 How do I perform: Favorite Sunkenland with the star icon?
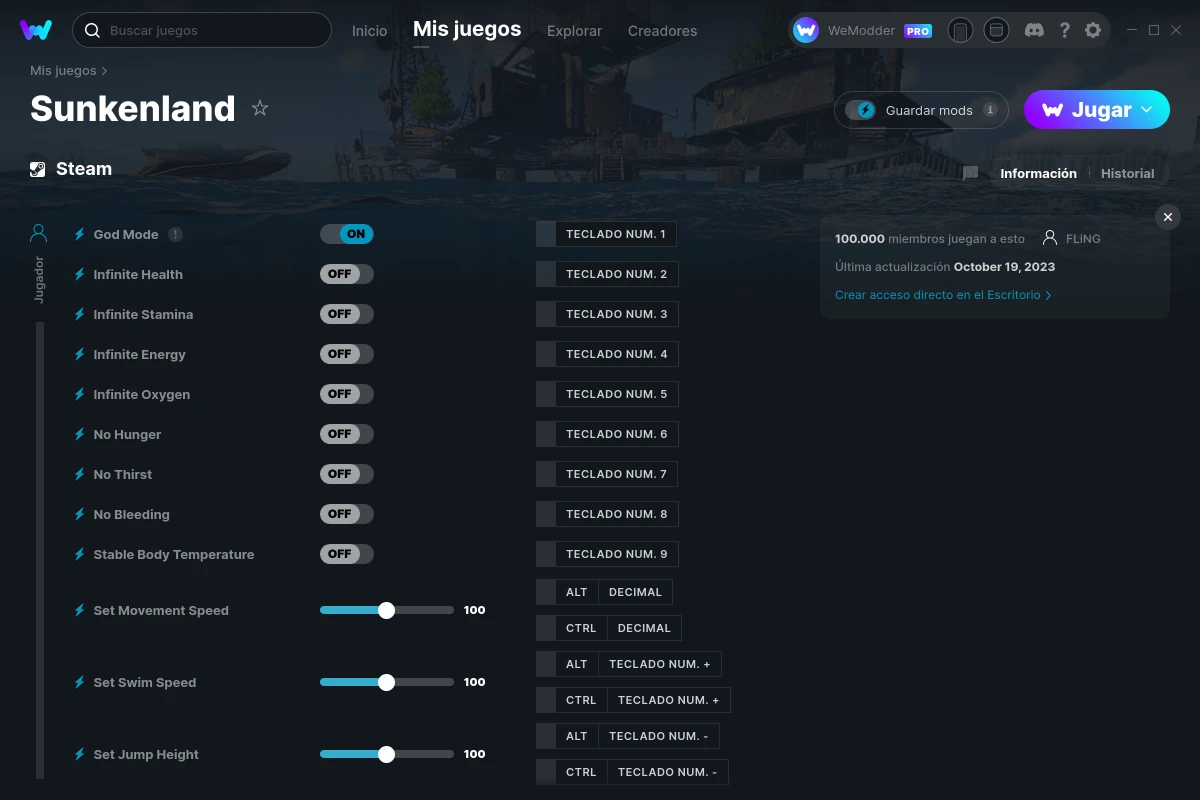pos(260,108)
